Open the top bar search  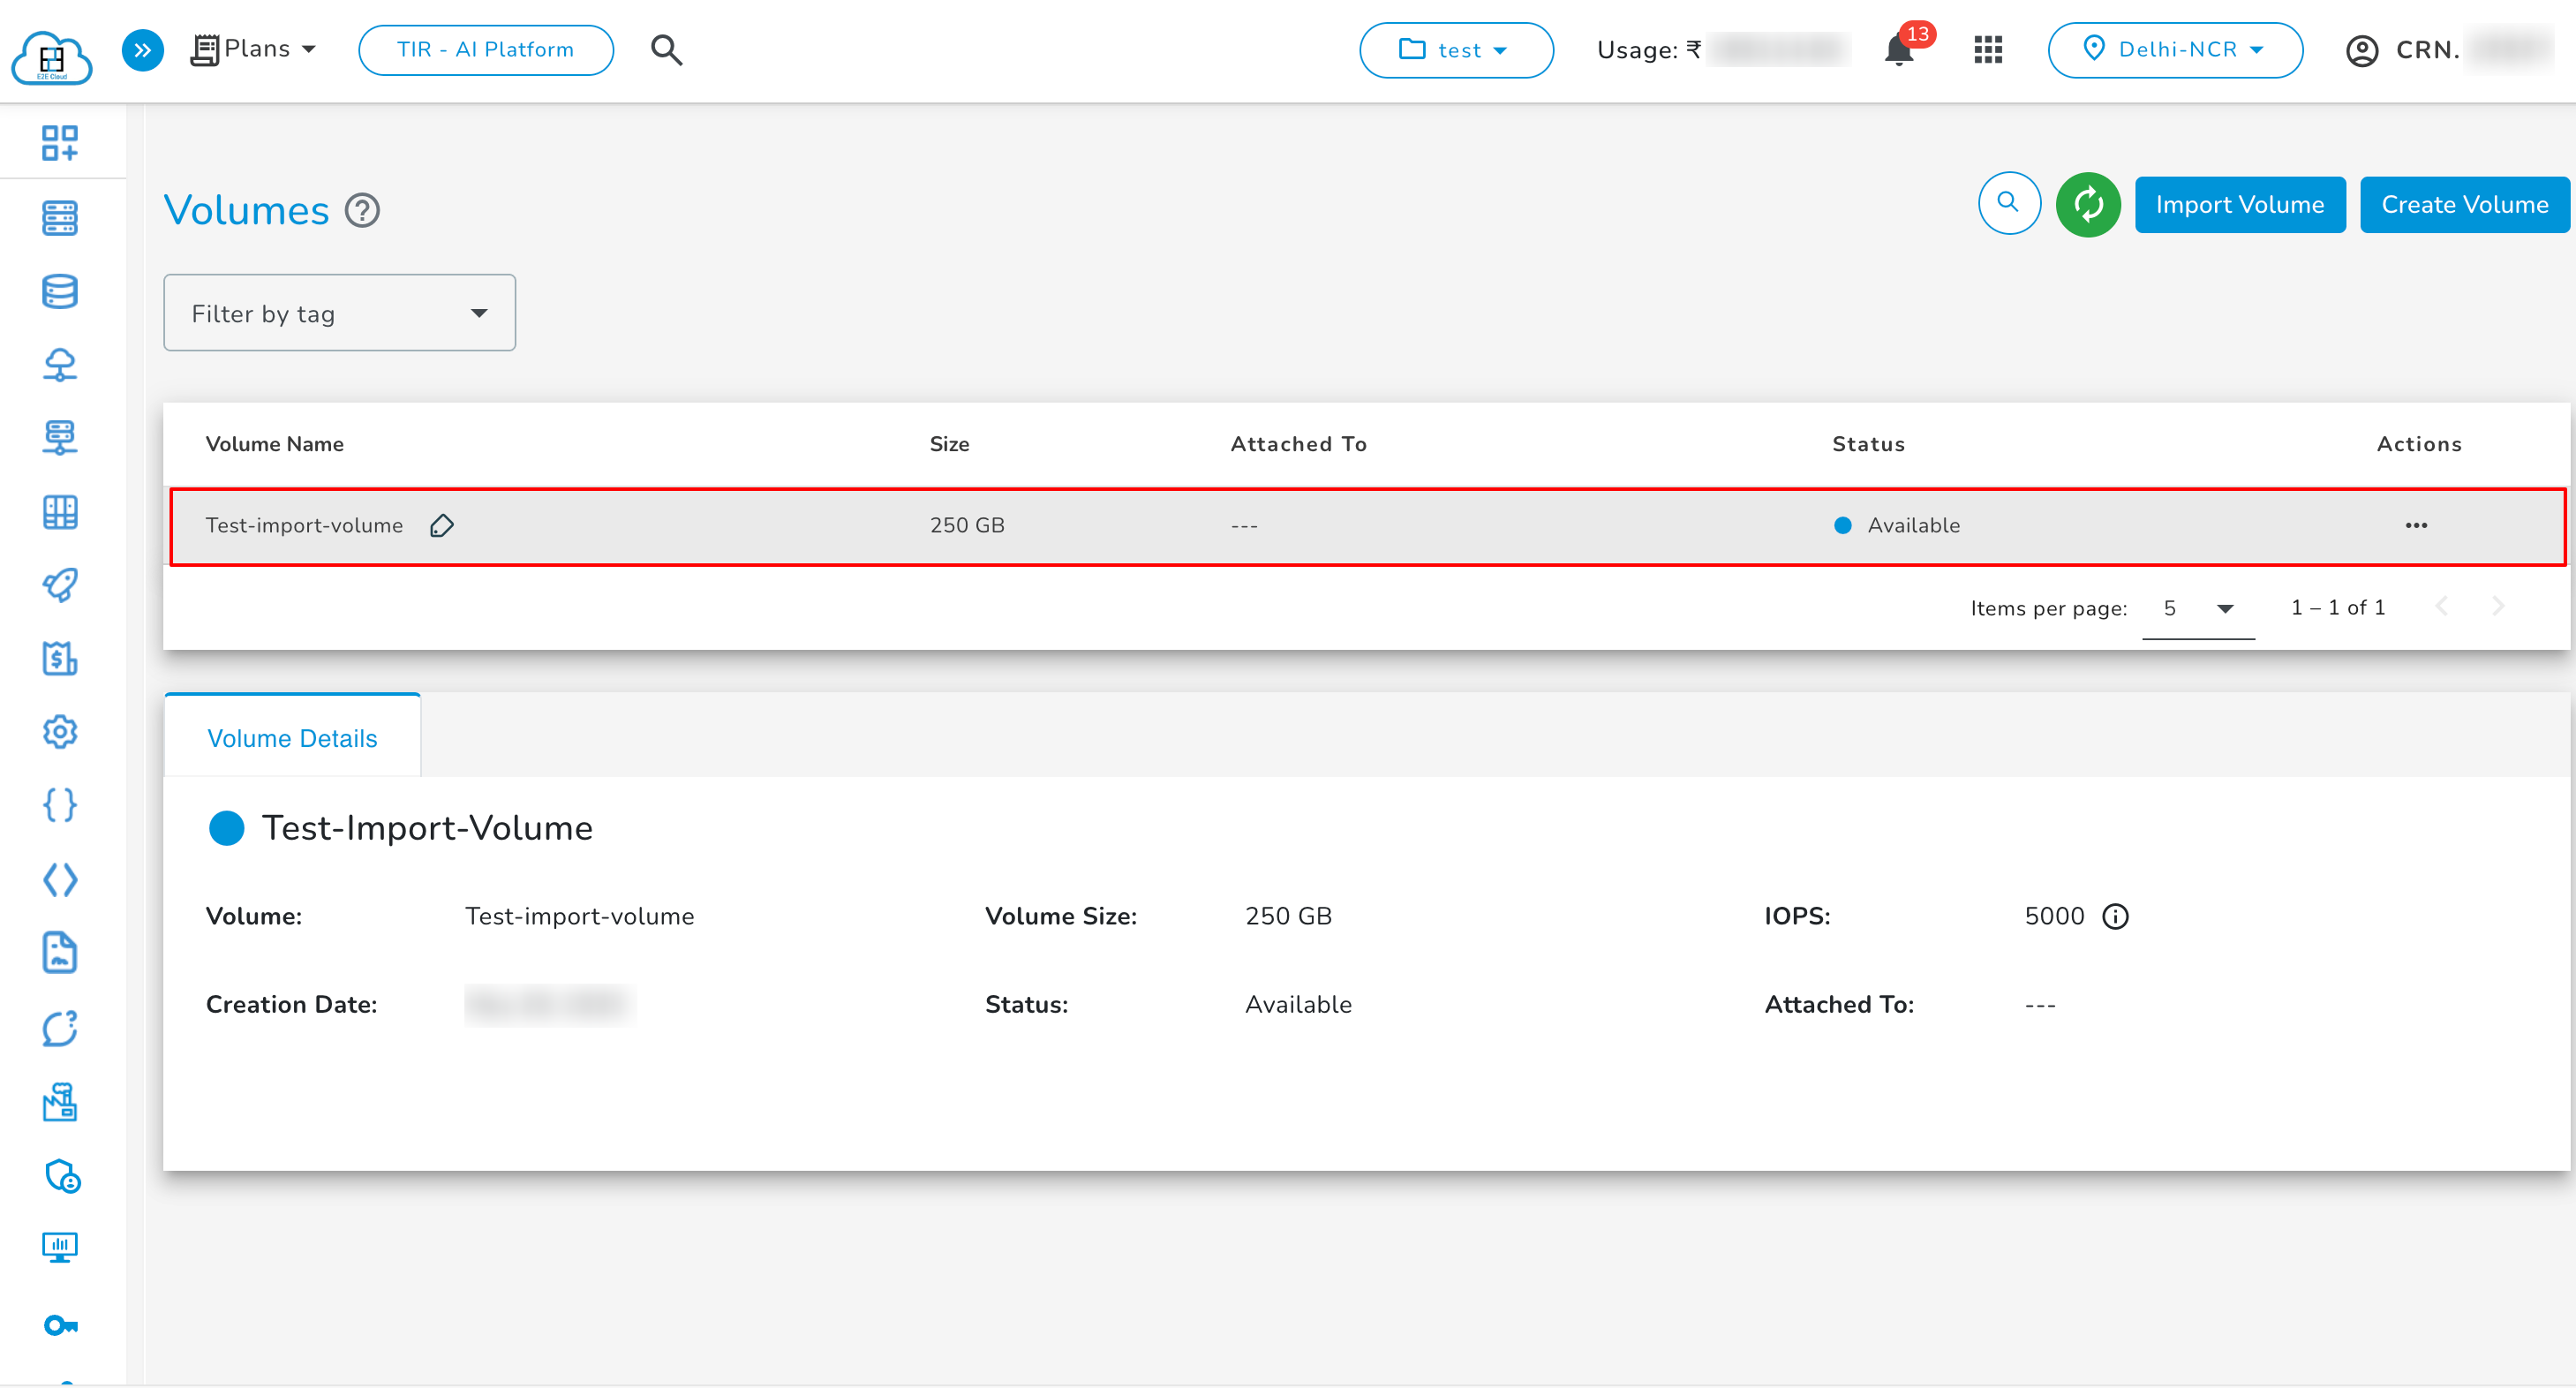(x=665, y=49)
